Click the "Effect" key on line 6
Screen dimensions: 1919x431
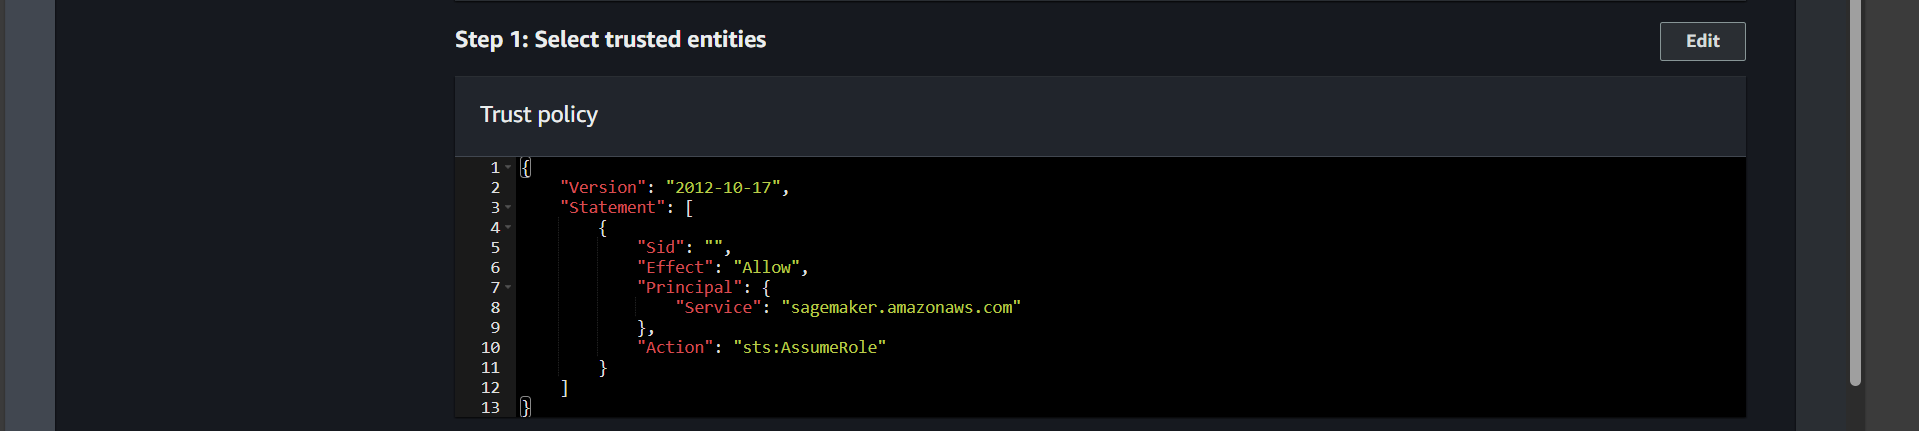click(x=675, y=268)
